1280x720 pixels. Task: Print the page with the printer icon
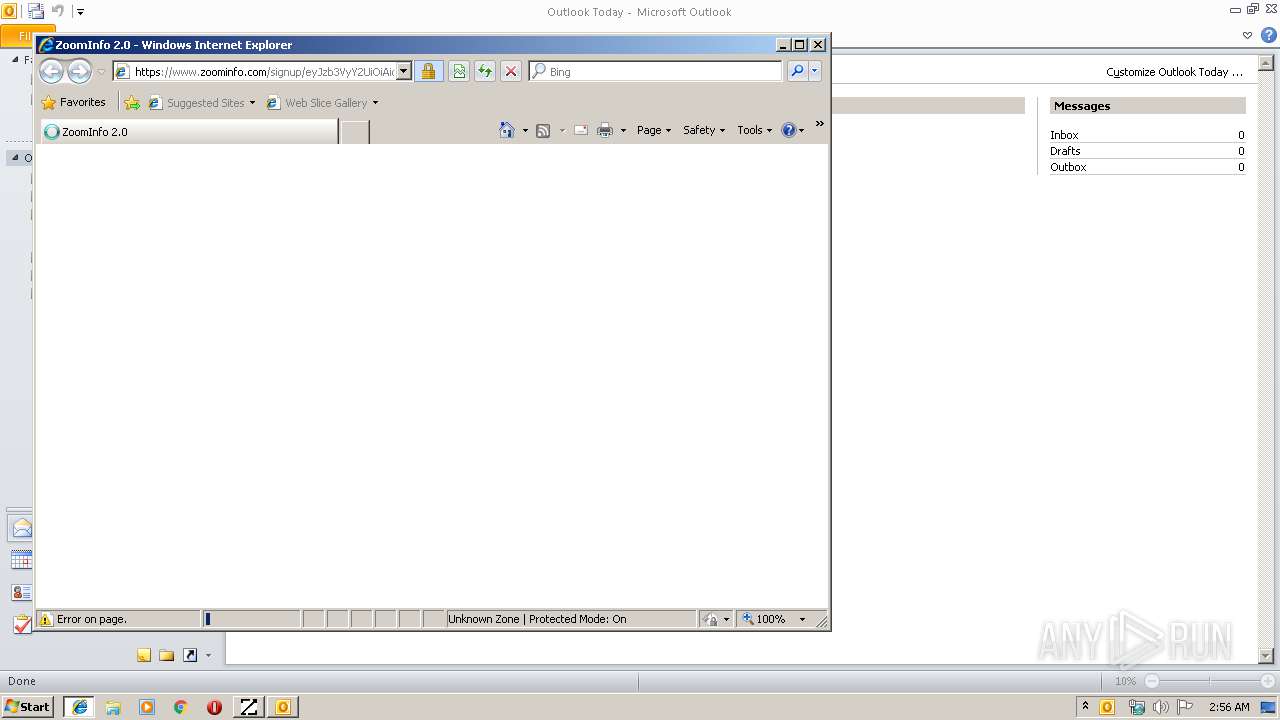[605, 130]
